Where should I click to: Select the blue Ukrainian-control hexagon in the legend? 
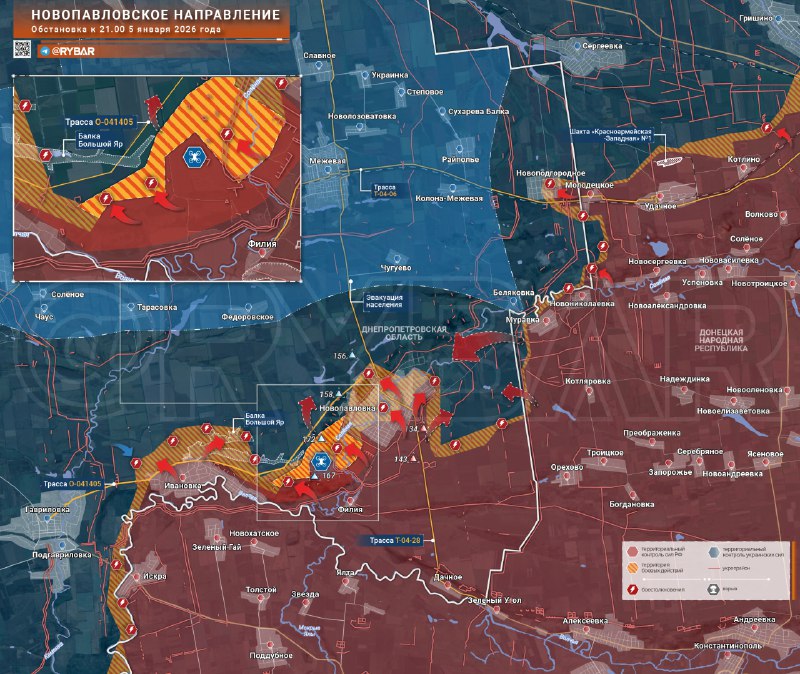[712, 551]
